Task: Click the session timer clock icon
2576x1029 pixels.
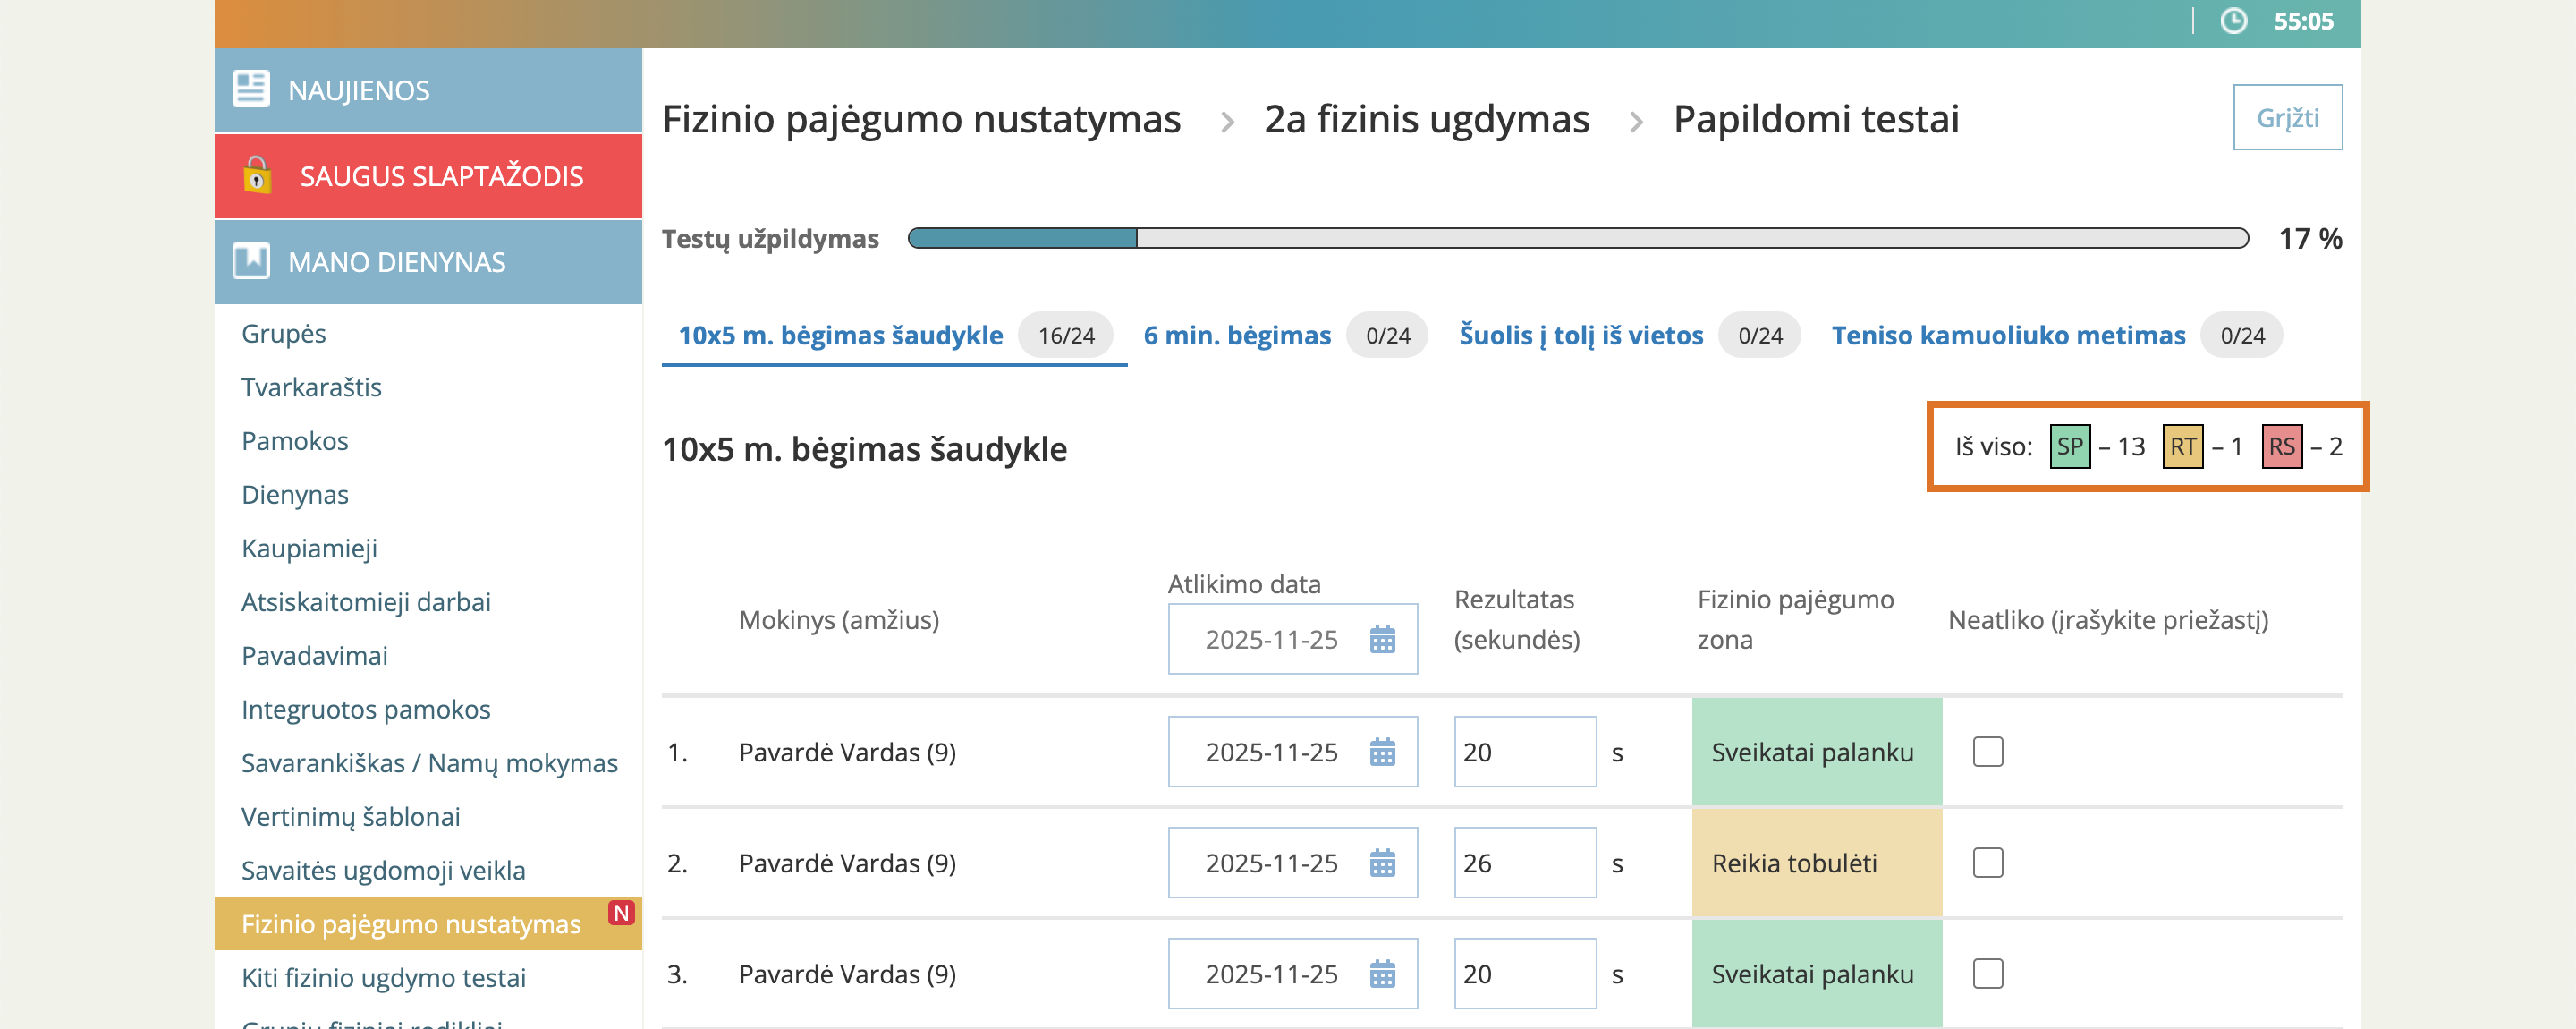Action: pyautogui.click(x=2233, y=21)
